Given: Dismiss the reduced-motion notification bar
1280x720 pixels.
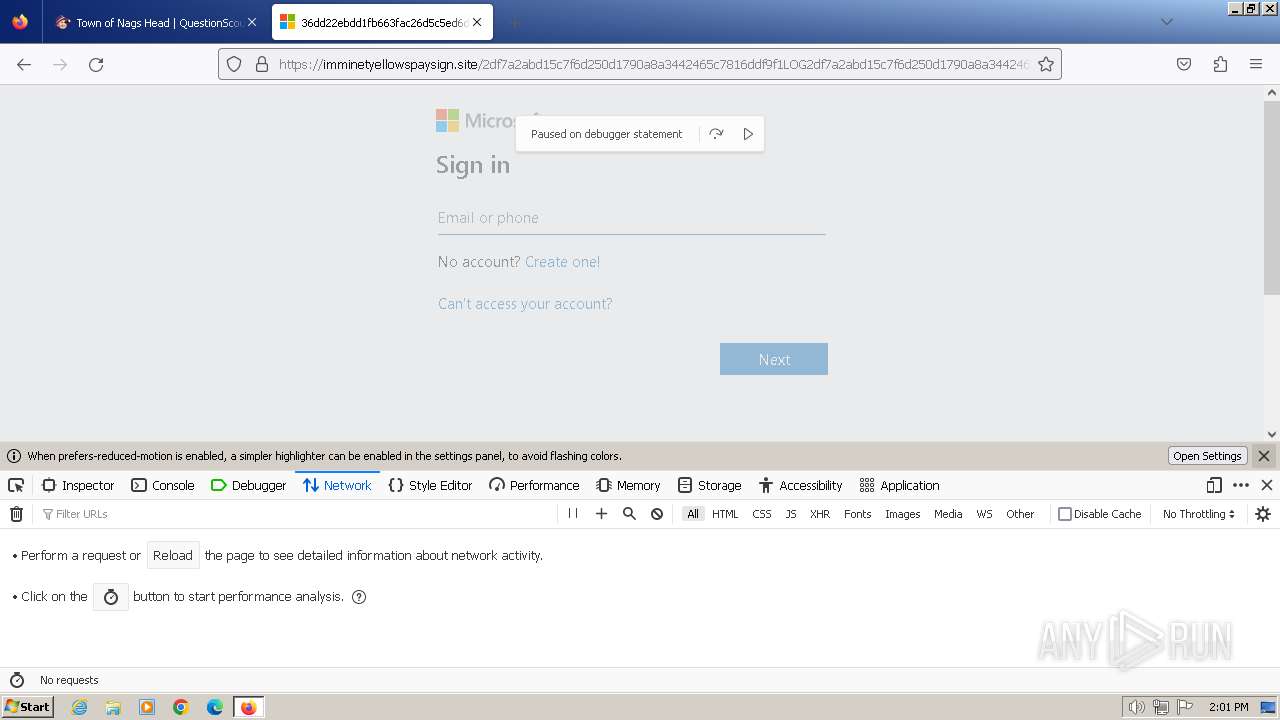Looking at the screenshot, I should tap(1264, 456).
